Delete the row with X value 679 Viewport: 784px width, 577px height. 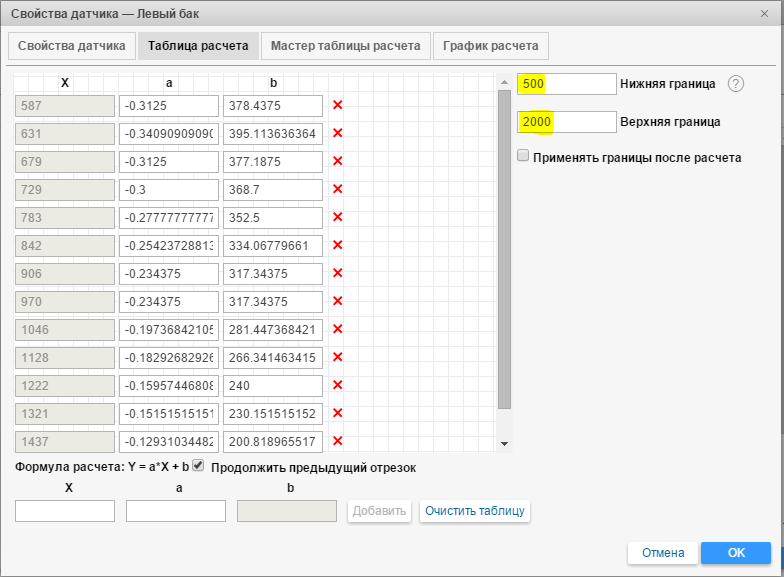(337, 161)
